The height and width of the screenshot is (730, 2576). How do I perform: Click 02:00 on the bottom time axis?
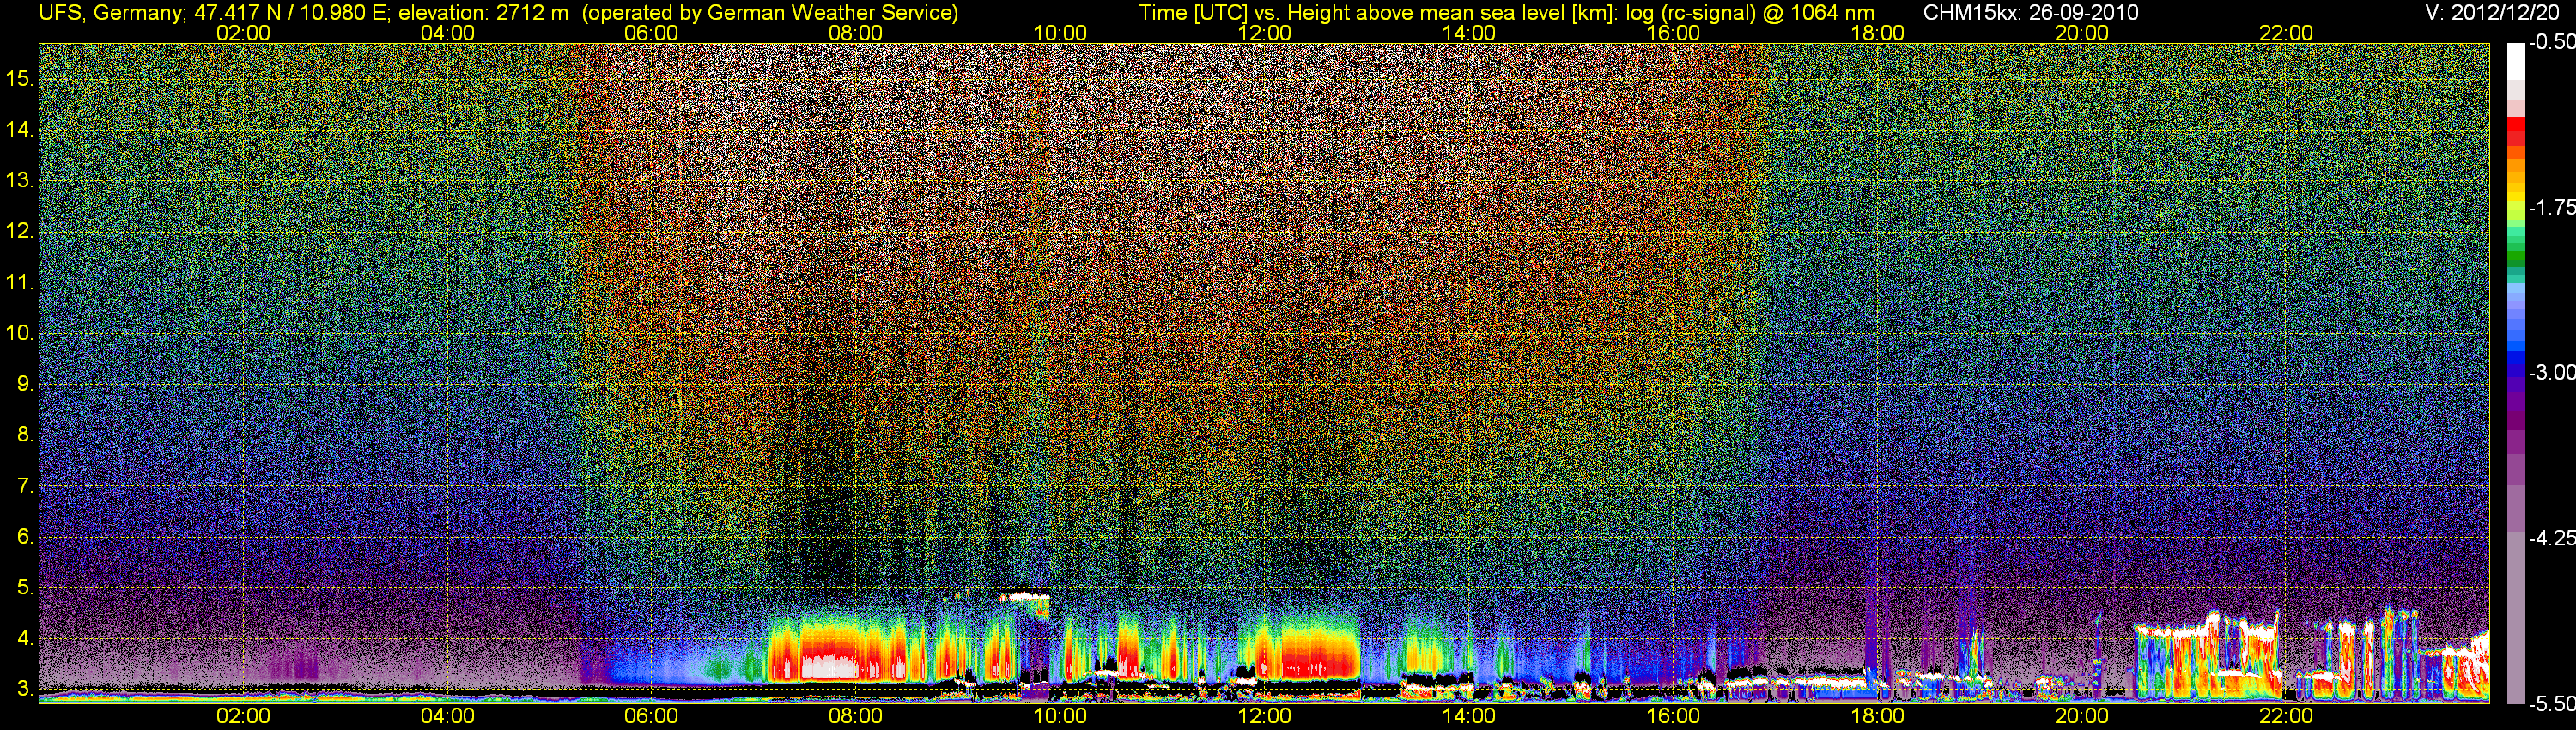[x=243, y=716]
